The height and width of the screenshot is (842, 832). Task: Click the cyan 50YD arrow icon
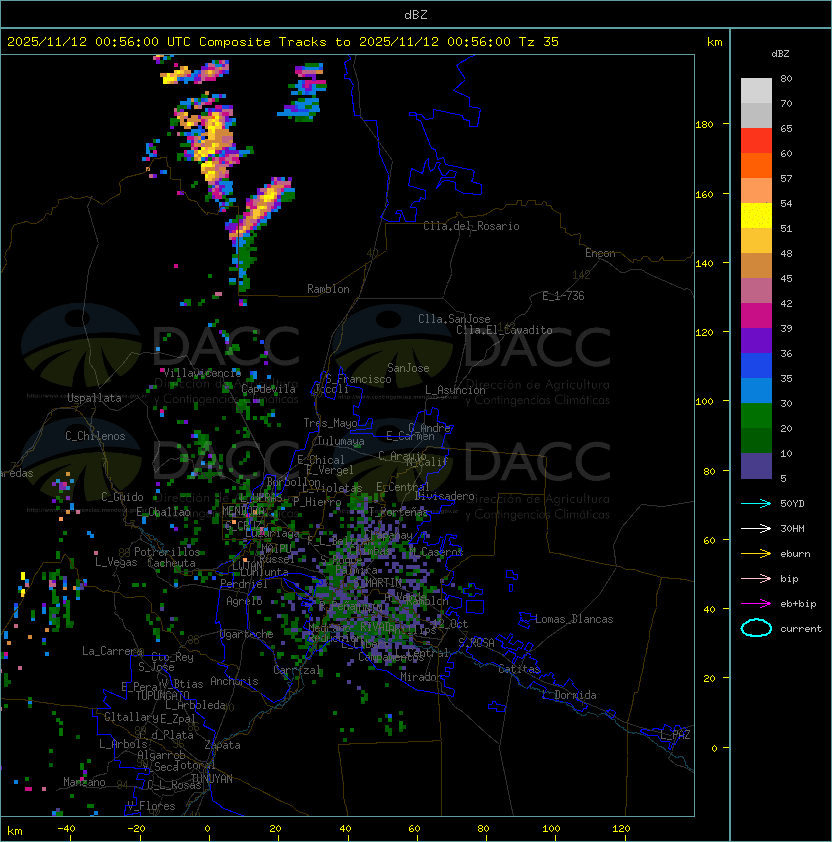(x=756, y=504)
